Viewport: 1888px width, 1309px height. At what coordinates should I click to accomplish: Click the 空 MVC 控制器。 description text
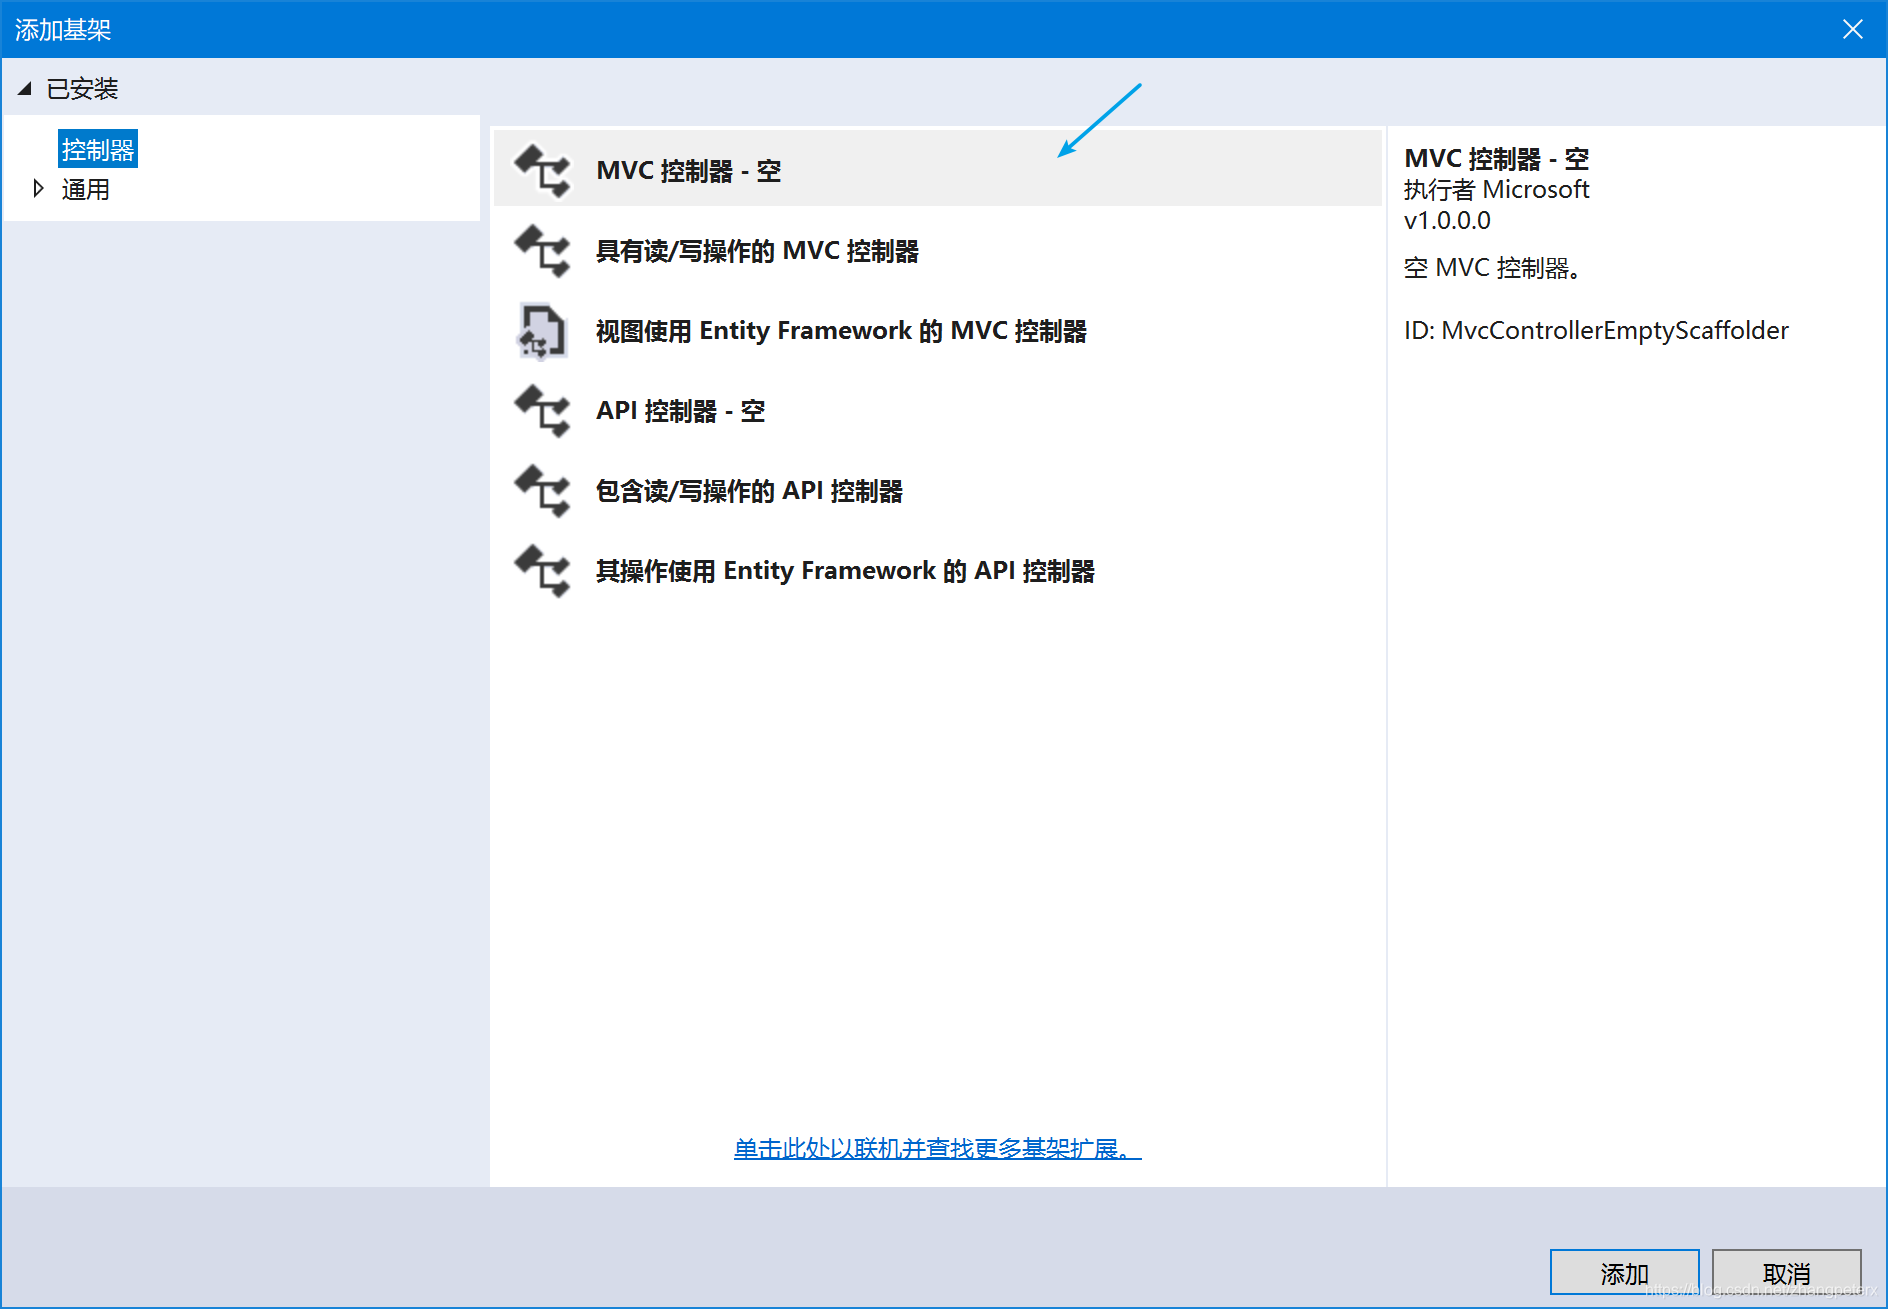pos(1492,268)
